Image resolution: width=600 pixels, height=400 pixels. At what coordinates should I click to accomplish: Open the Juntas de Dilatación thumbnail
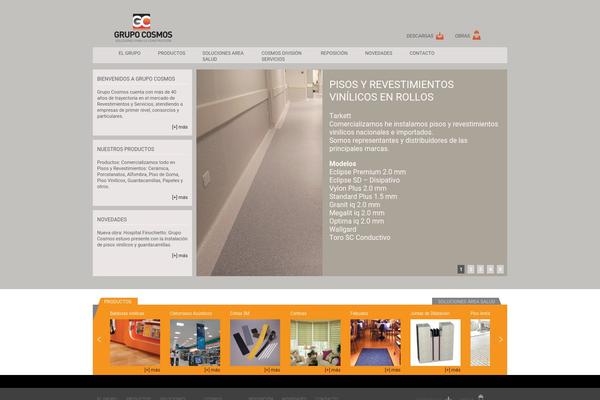[x=435, y=343]
